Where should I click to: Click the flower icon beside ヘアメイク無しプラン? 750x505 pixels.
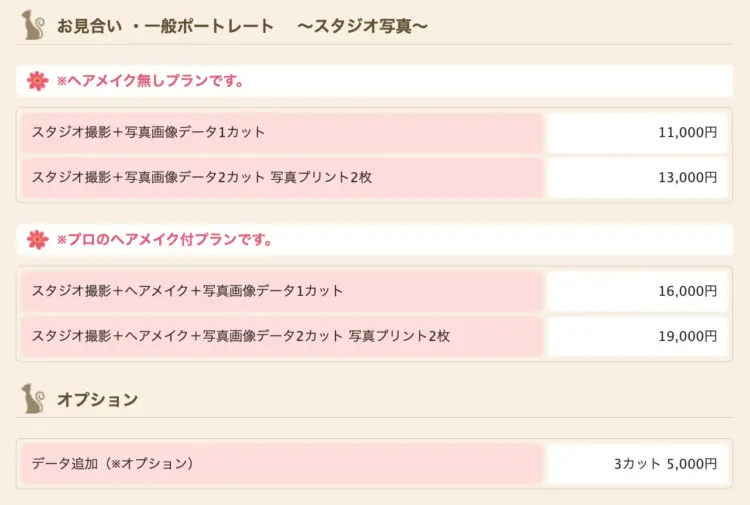coord(38,81)
